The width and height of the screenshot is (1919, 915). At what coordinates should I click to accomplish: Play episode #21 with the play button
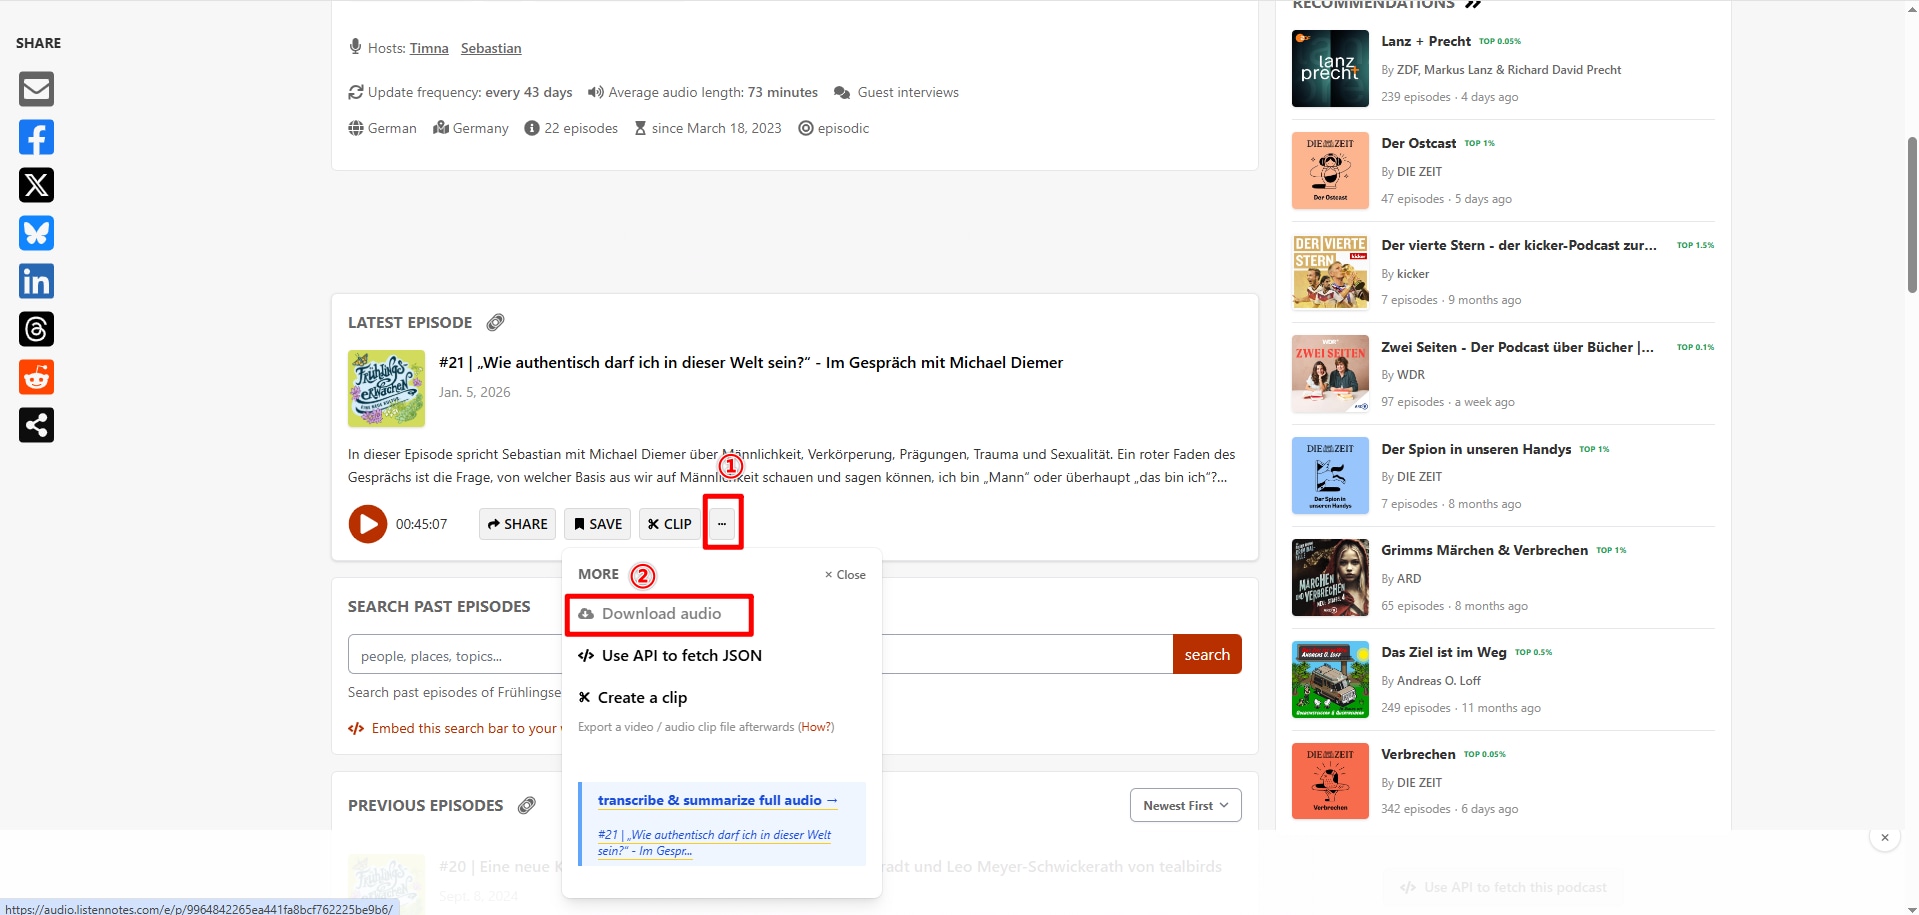367,523
